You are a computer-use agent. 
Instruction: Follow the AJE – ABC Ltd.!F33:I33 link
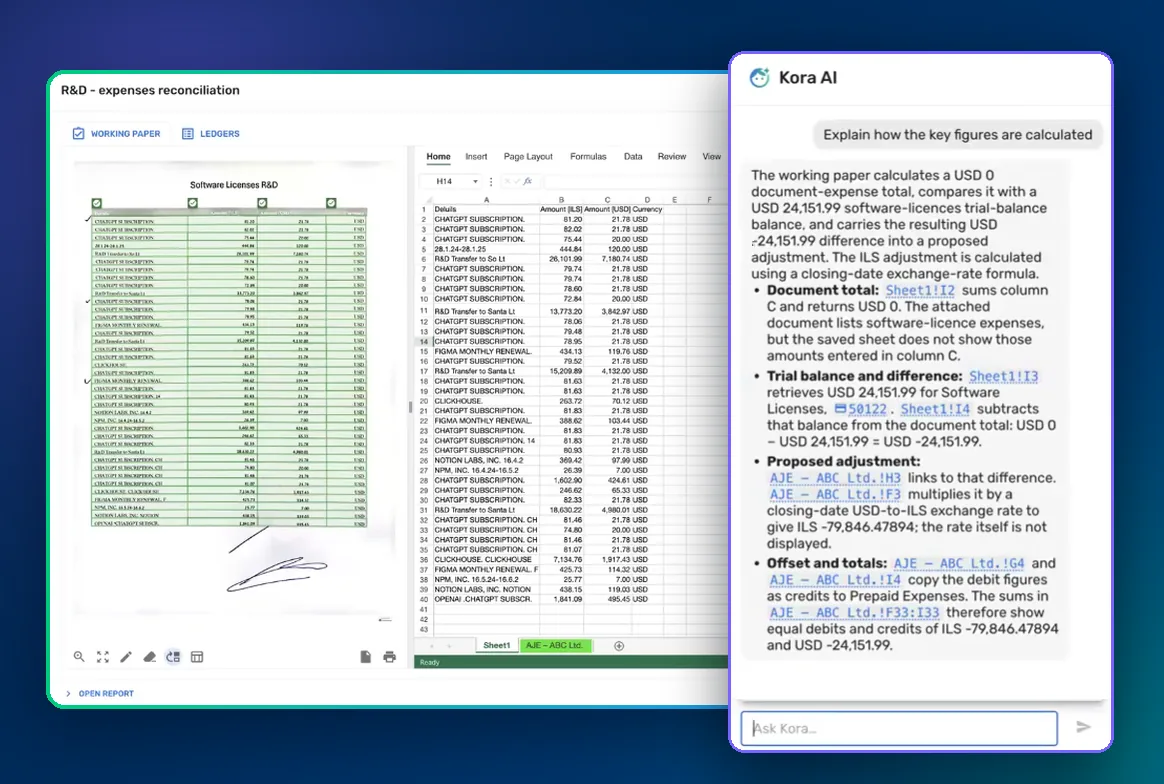point(854,612)
